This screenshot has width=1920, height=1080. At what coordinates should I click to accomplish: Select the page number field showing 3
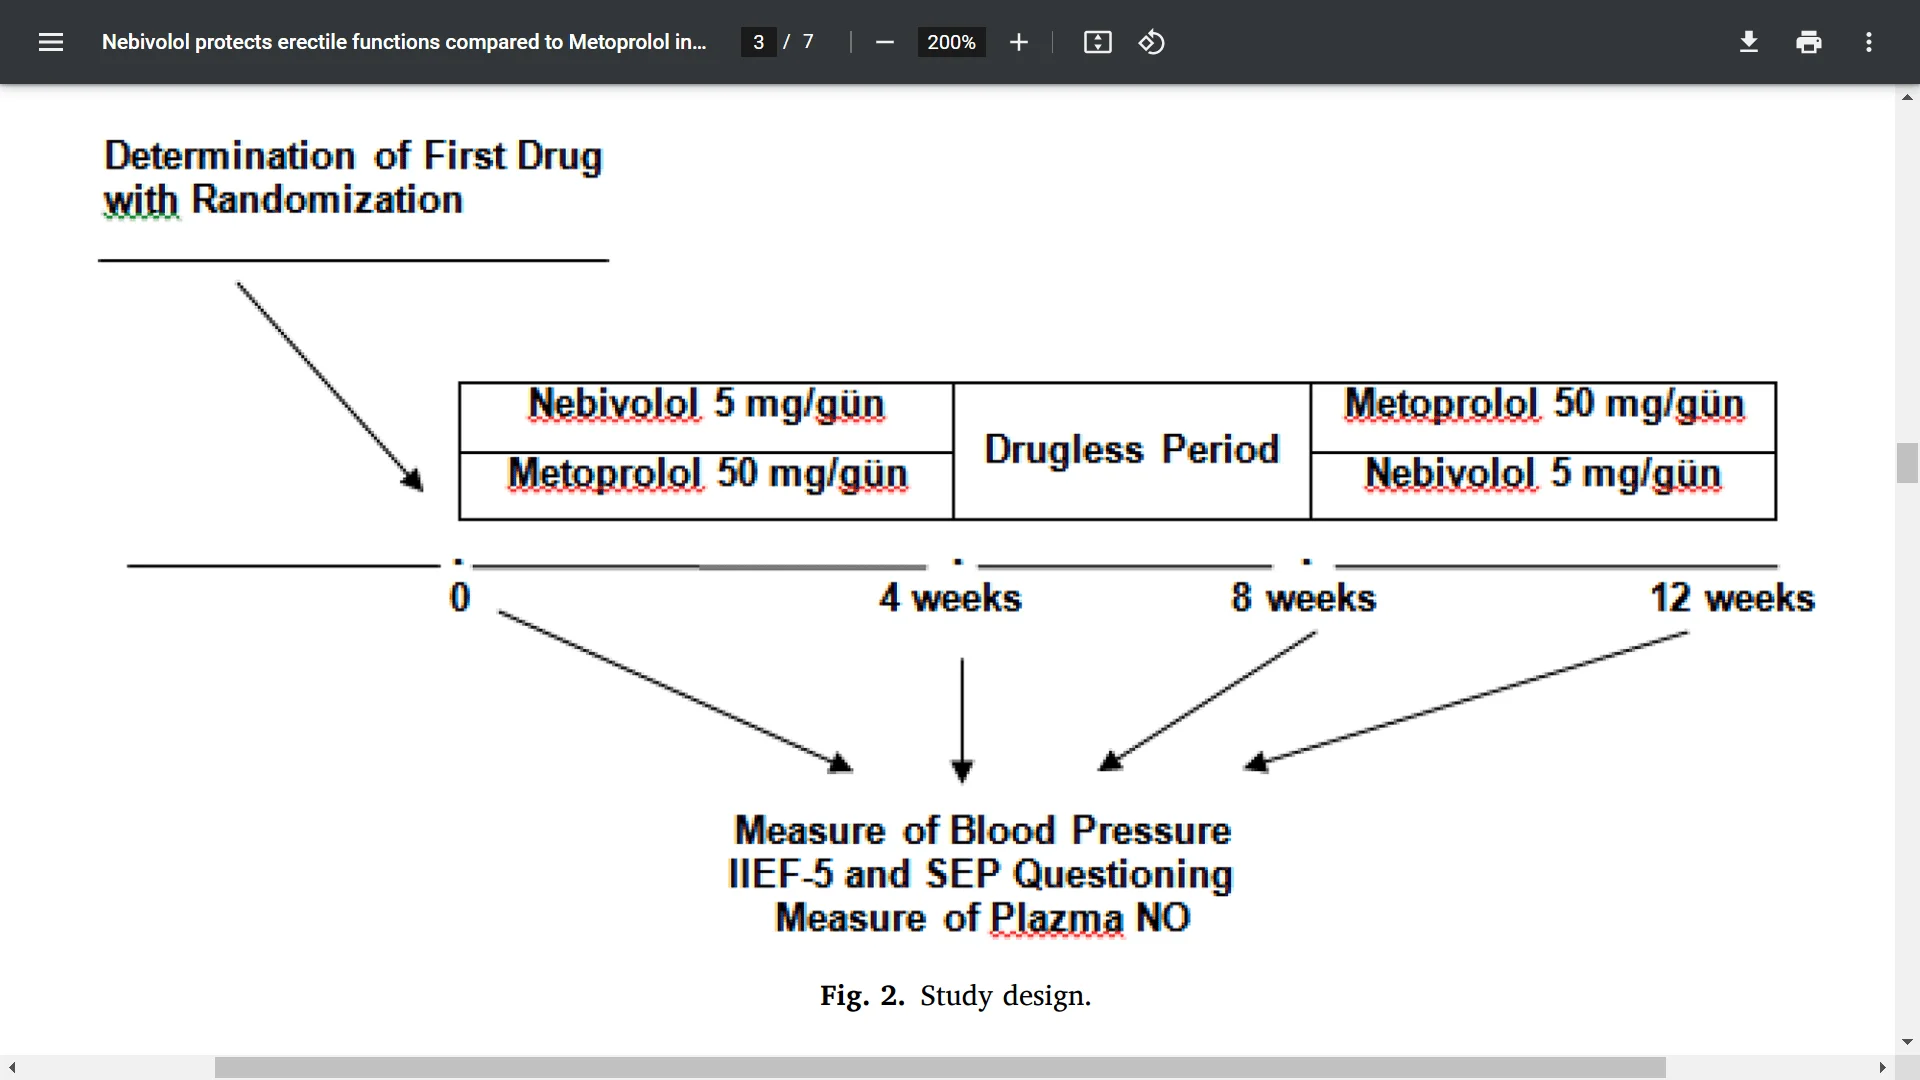click(758, 42)
